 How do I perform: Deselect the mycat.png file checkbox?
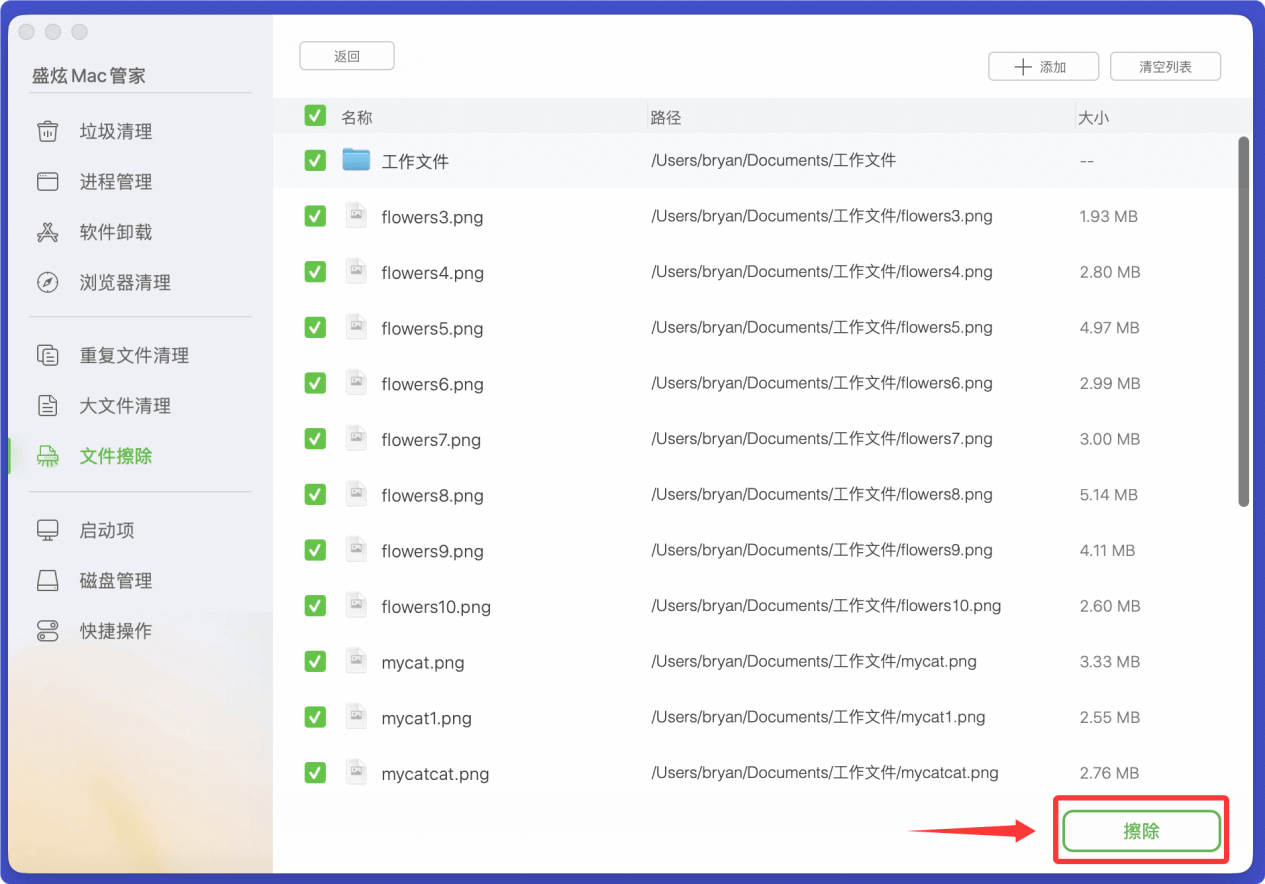tap(315, 661)
